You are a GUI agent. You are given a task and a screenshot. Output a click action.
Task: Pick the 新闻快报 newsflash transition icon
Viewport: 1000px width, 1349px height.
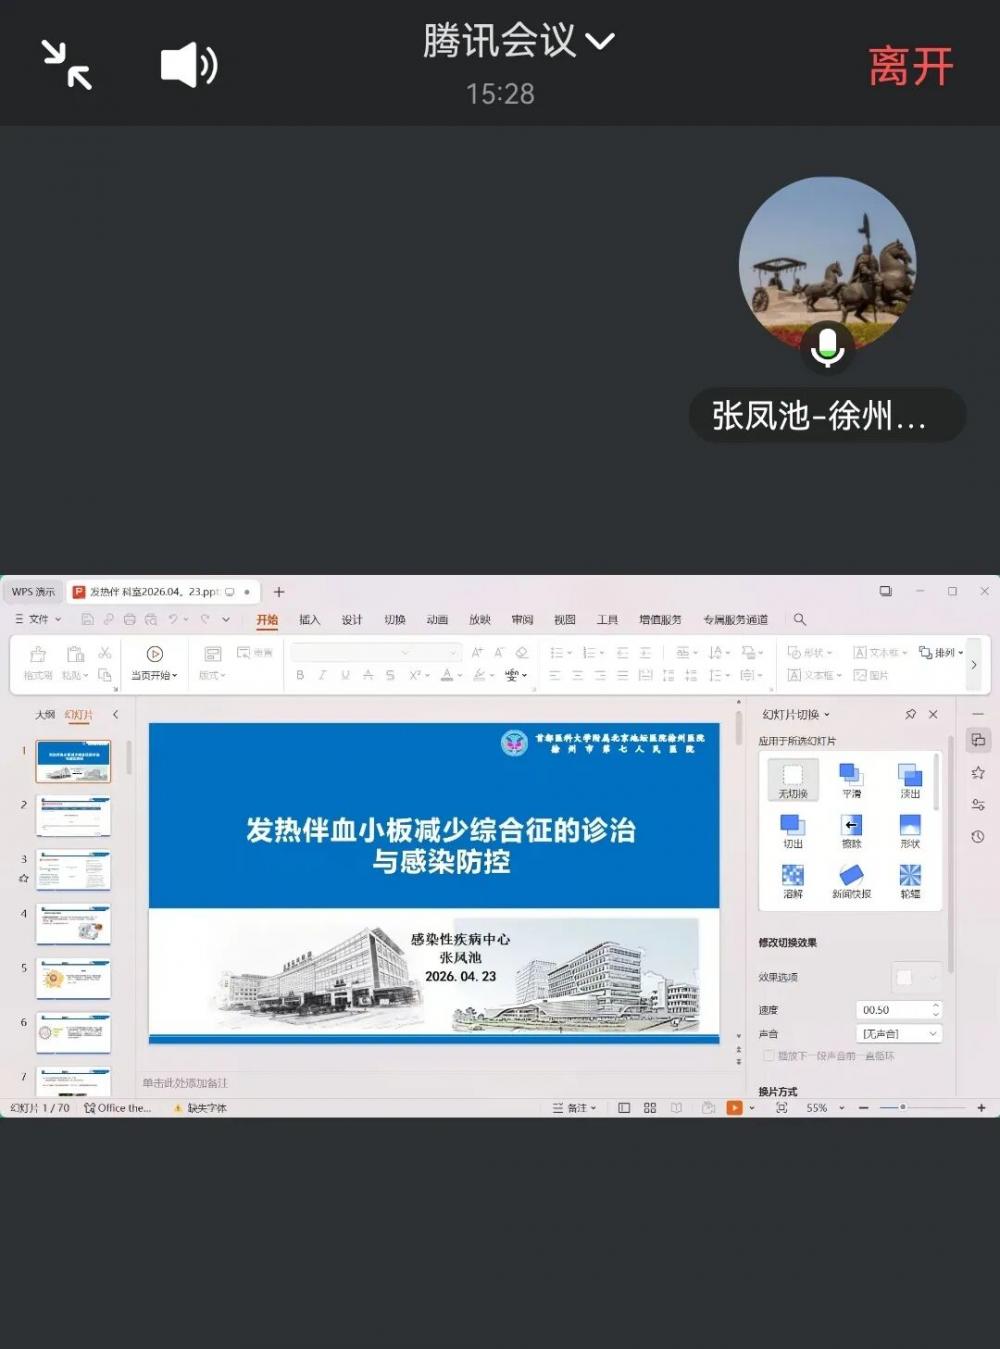[x=851, y=876]
